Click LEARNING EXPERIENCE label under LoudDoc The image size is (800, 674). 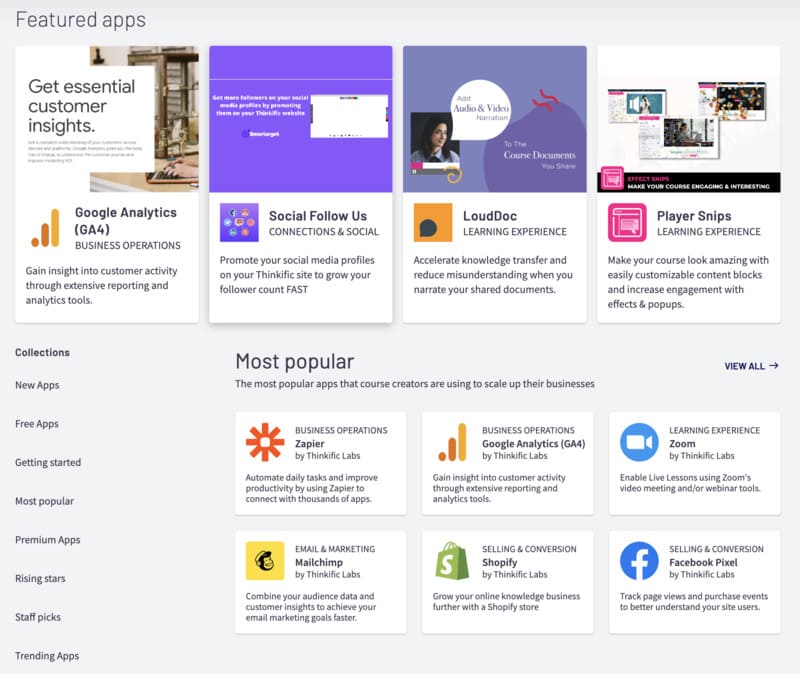tap(515, 232)
